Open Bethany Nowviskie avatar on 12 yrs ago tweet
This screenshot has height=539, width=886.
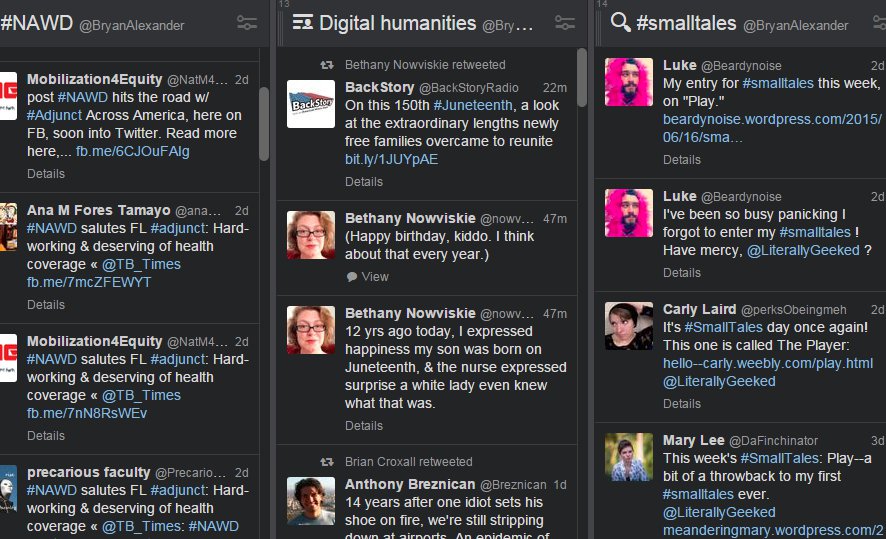[x=311, y=330]
